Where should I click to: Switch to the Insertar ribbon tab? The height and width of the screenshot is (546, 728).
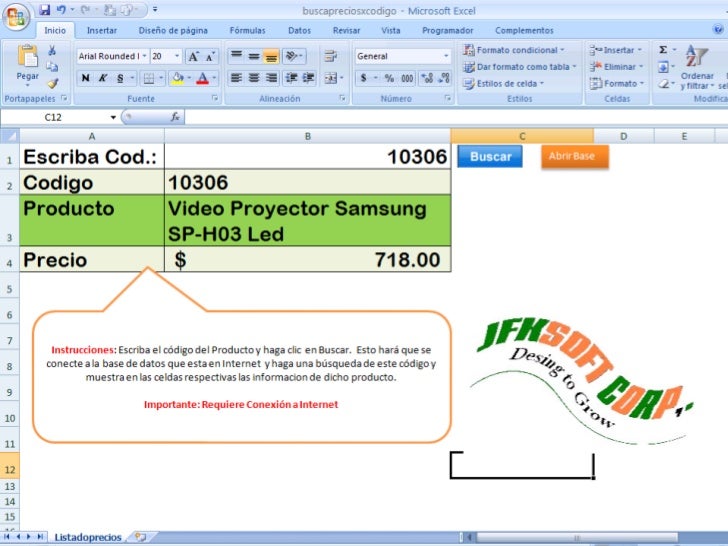(x=102, y=31)
